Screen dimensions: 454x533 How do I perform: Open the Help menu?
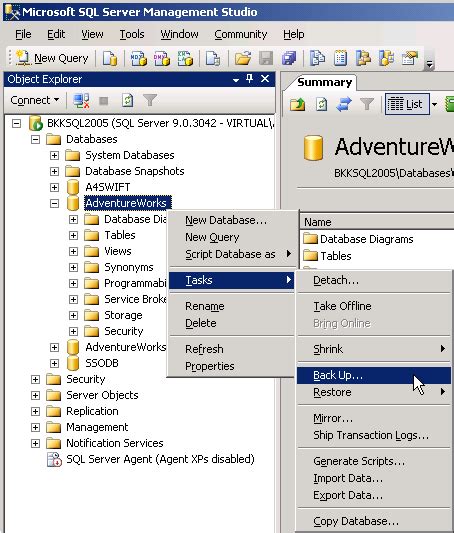click(294, 34)
